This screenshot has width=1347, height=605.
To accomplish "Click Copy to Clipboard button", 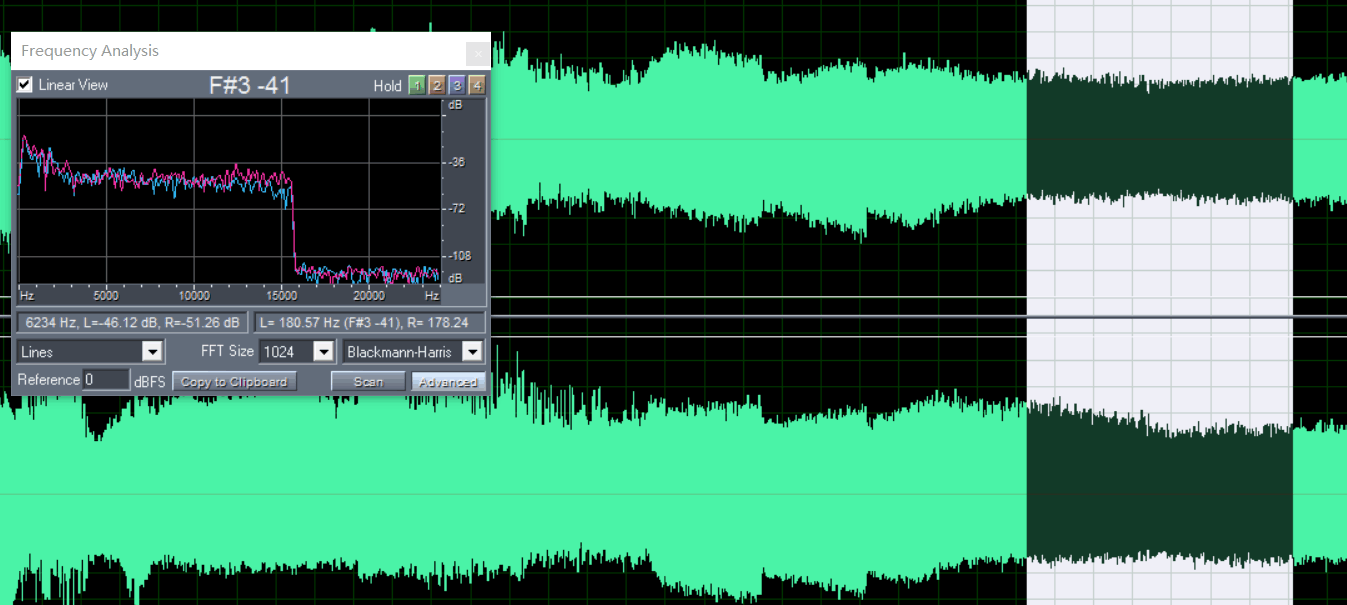I will [235, 382].
